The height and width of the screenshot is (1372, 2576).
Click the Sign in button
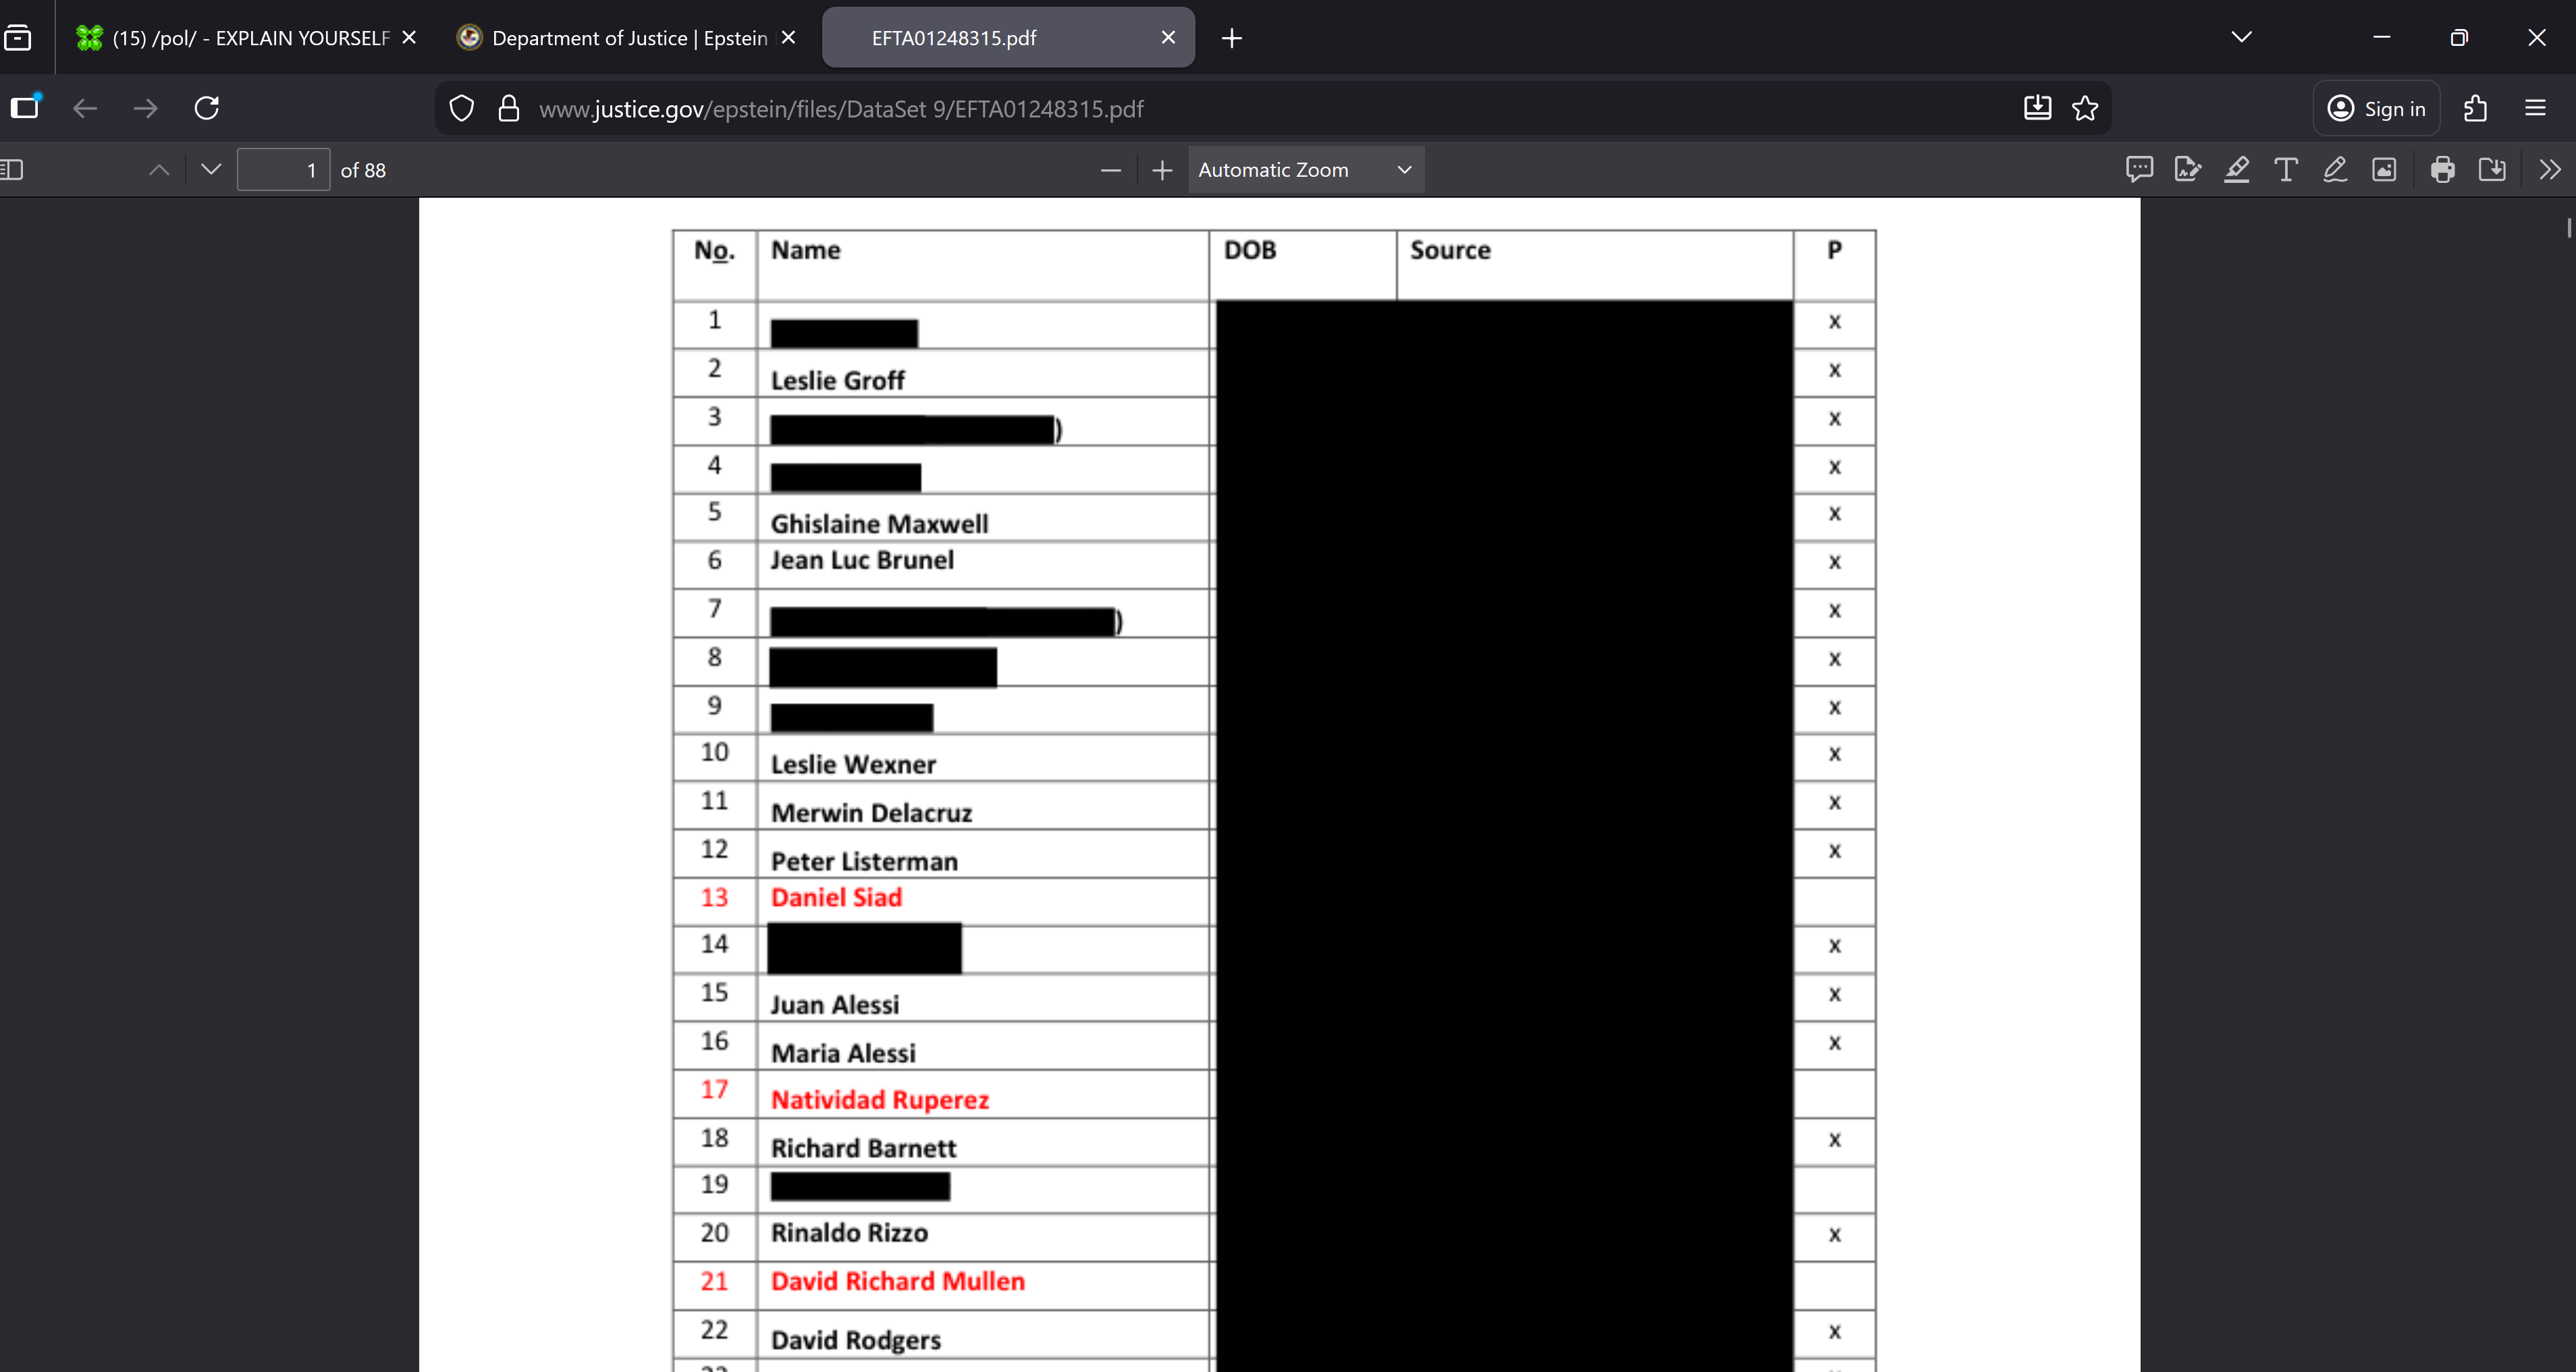(x=2376, y=108)
